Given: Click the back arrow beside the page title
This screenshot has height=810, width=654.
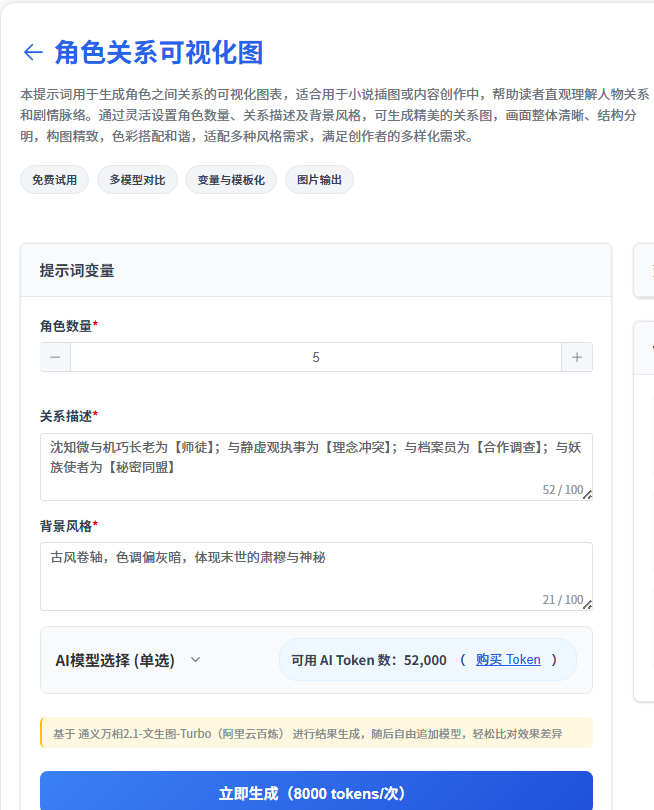Looking at the screenshot, I should pos(33,53).
